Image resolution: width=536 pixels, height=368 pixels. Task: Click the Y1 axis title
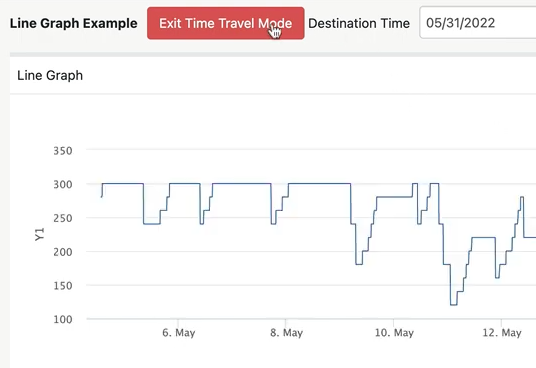[x=40, y=234]
